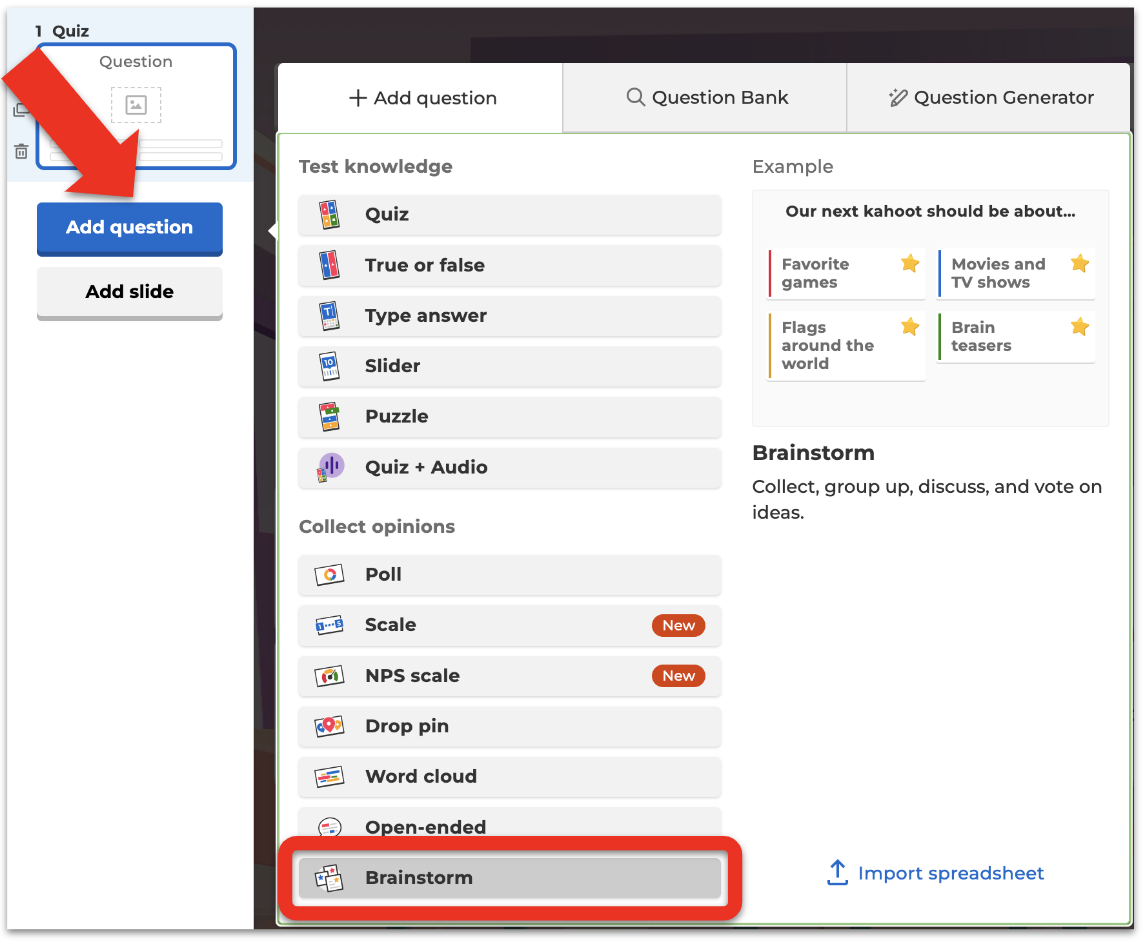Duplicate the Quiz slide with copy icon
The width and height of the screenshot is (1144, 942).
pos(21,110)
